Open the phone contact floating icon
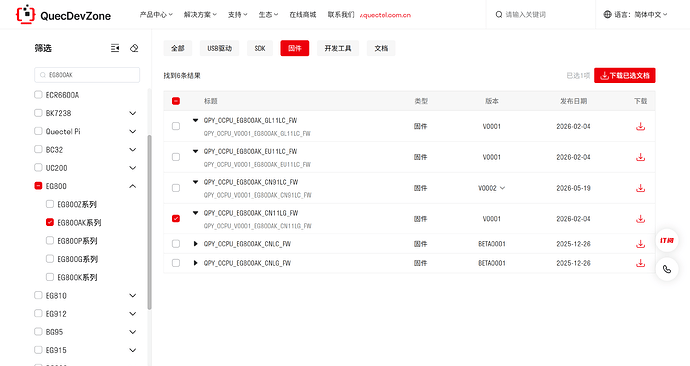 667,269
